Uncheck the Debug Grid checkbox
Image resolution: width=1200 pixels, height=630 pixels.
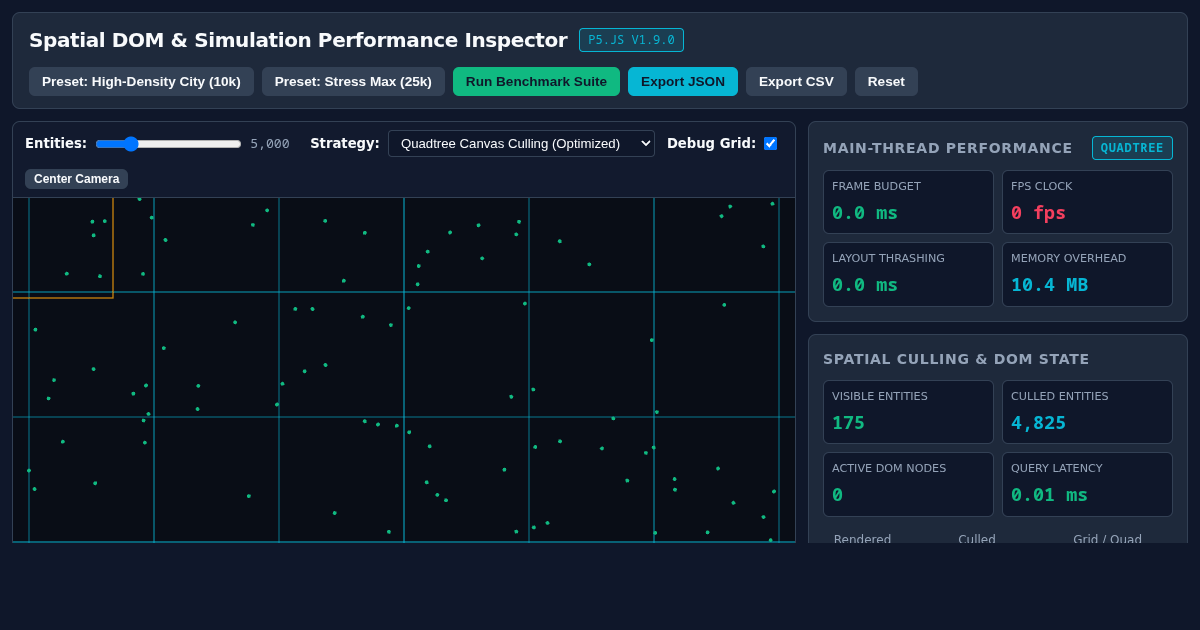(x=770, y=143)
